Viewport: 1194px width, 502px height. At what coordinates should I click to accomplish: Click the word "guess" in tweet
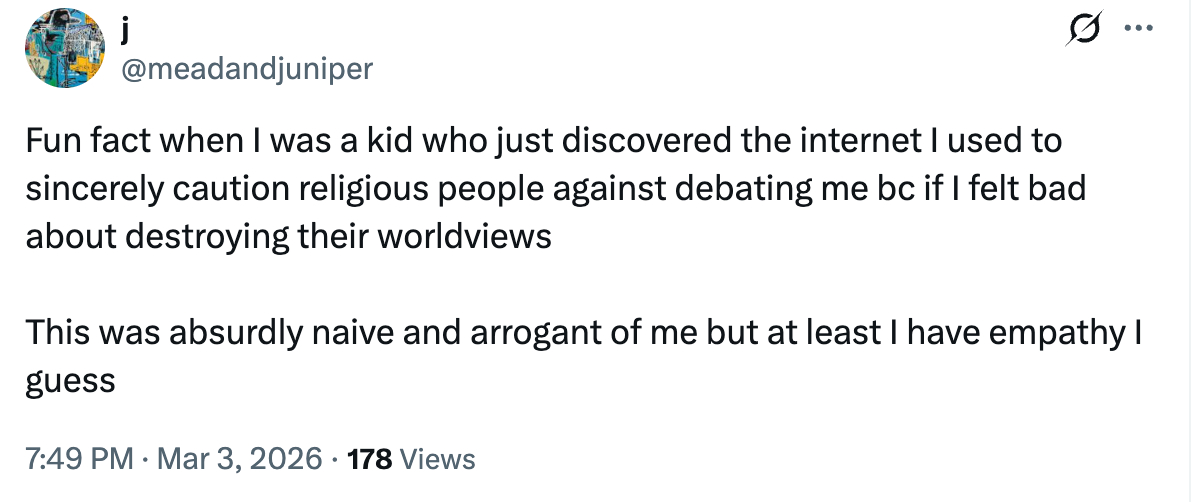point(71,381)
